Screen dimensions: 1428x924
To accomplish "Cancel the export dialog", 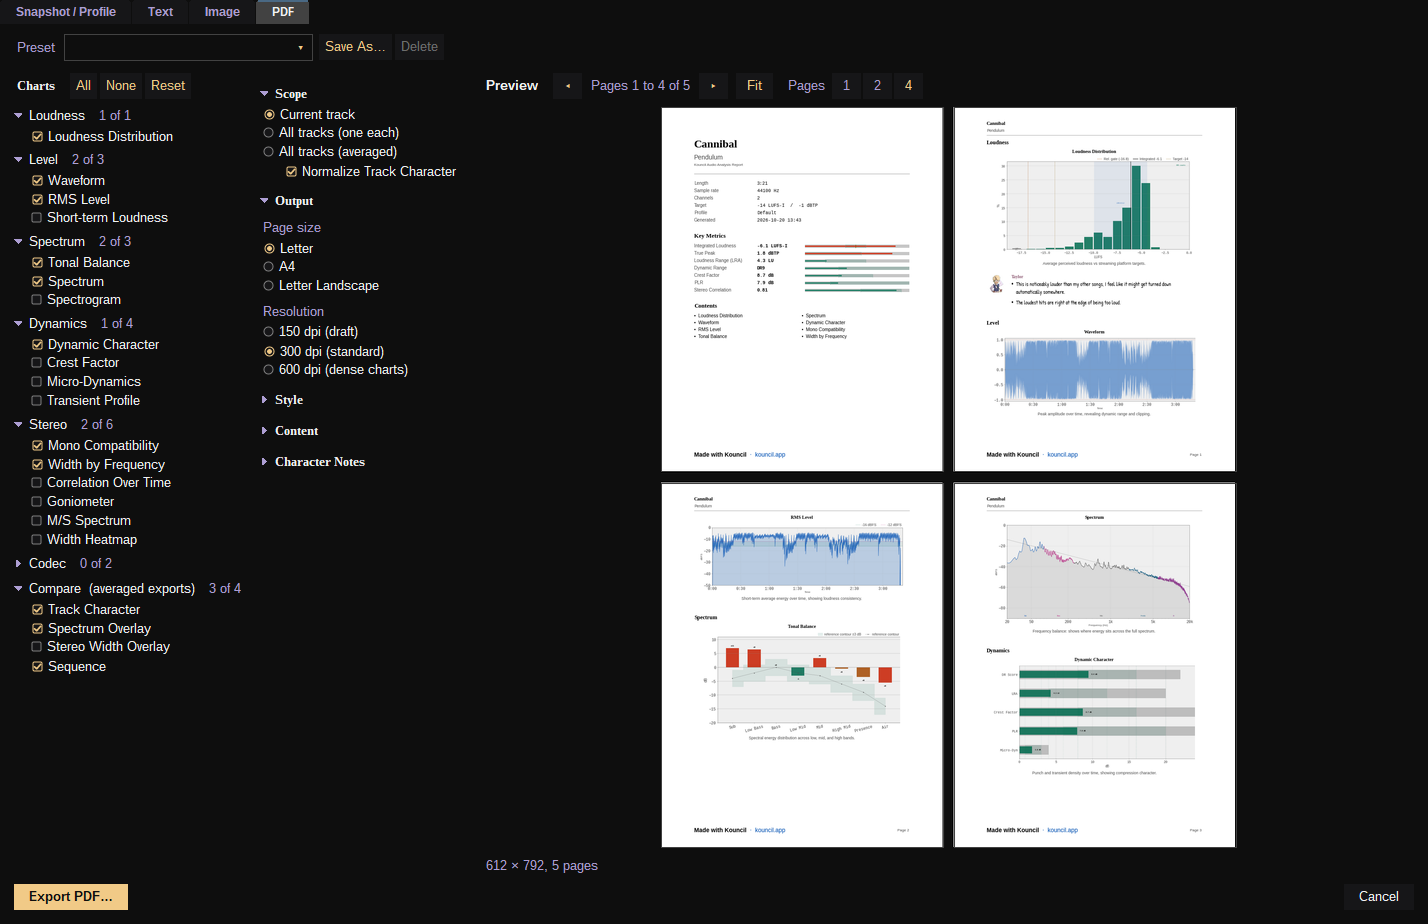I will (1378, 897).
